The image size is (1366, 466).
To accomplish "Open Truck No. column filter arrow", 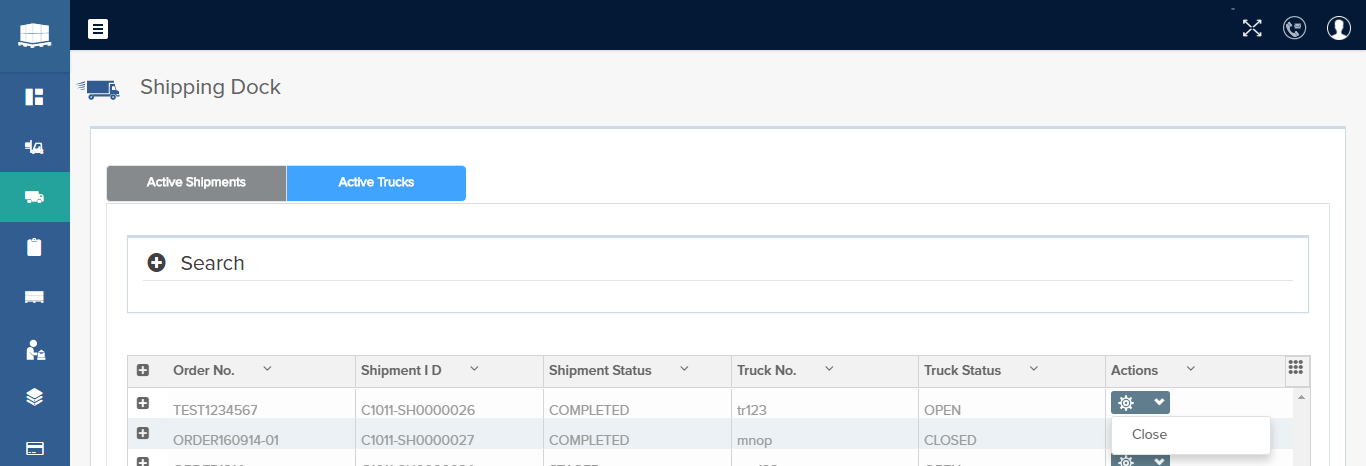I will click(x=829, y=369).
